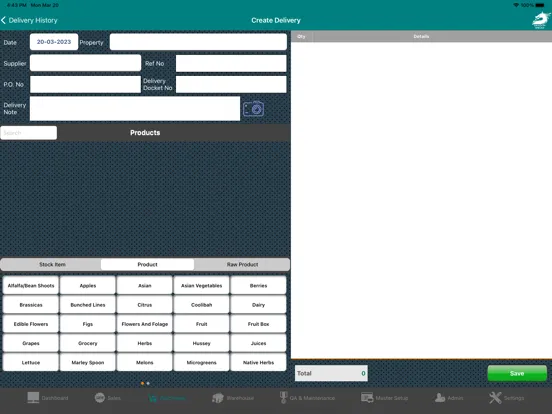Select the Citrus category
Image resolution: width=552 pixels, height=414 pixels.
pos(145,305)
